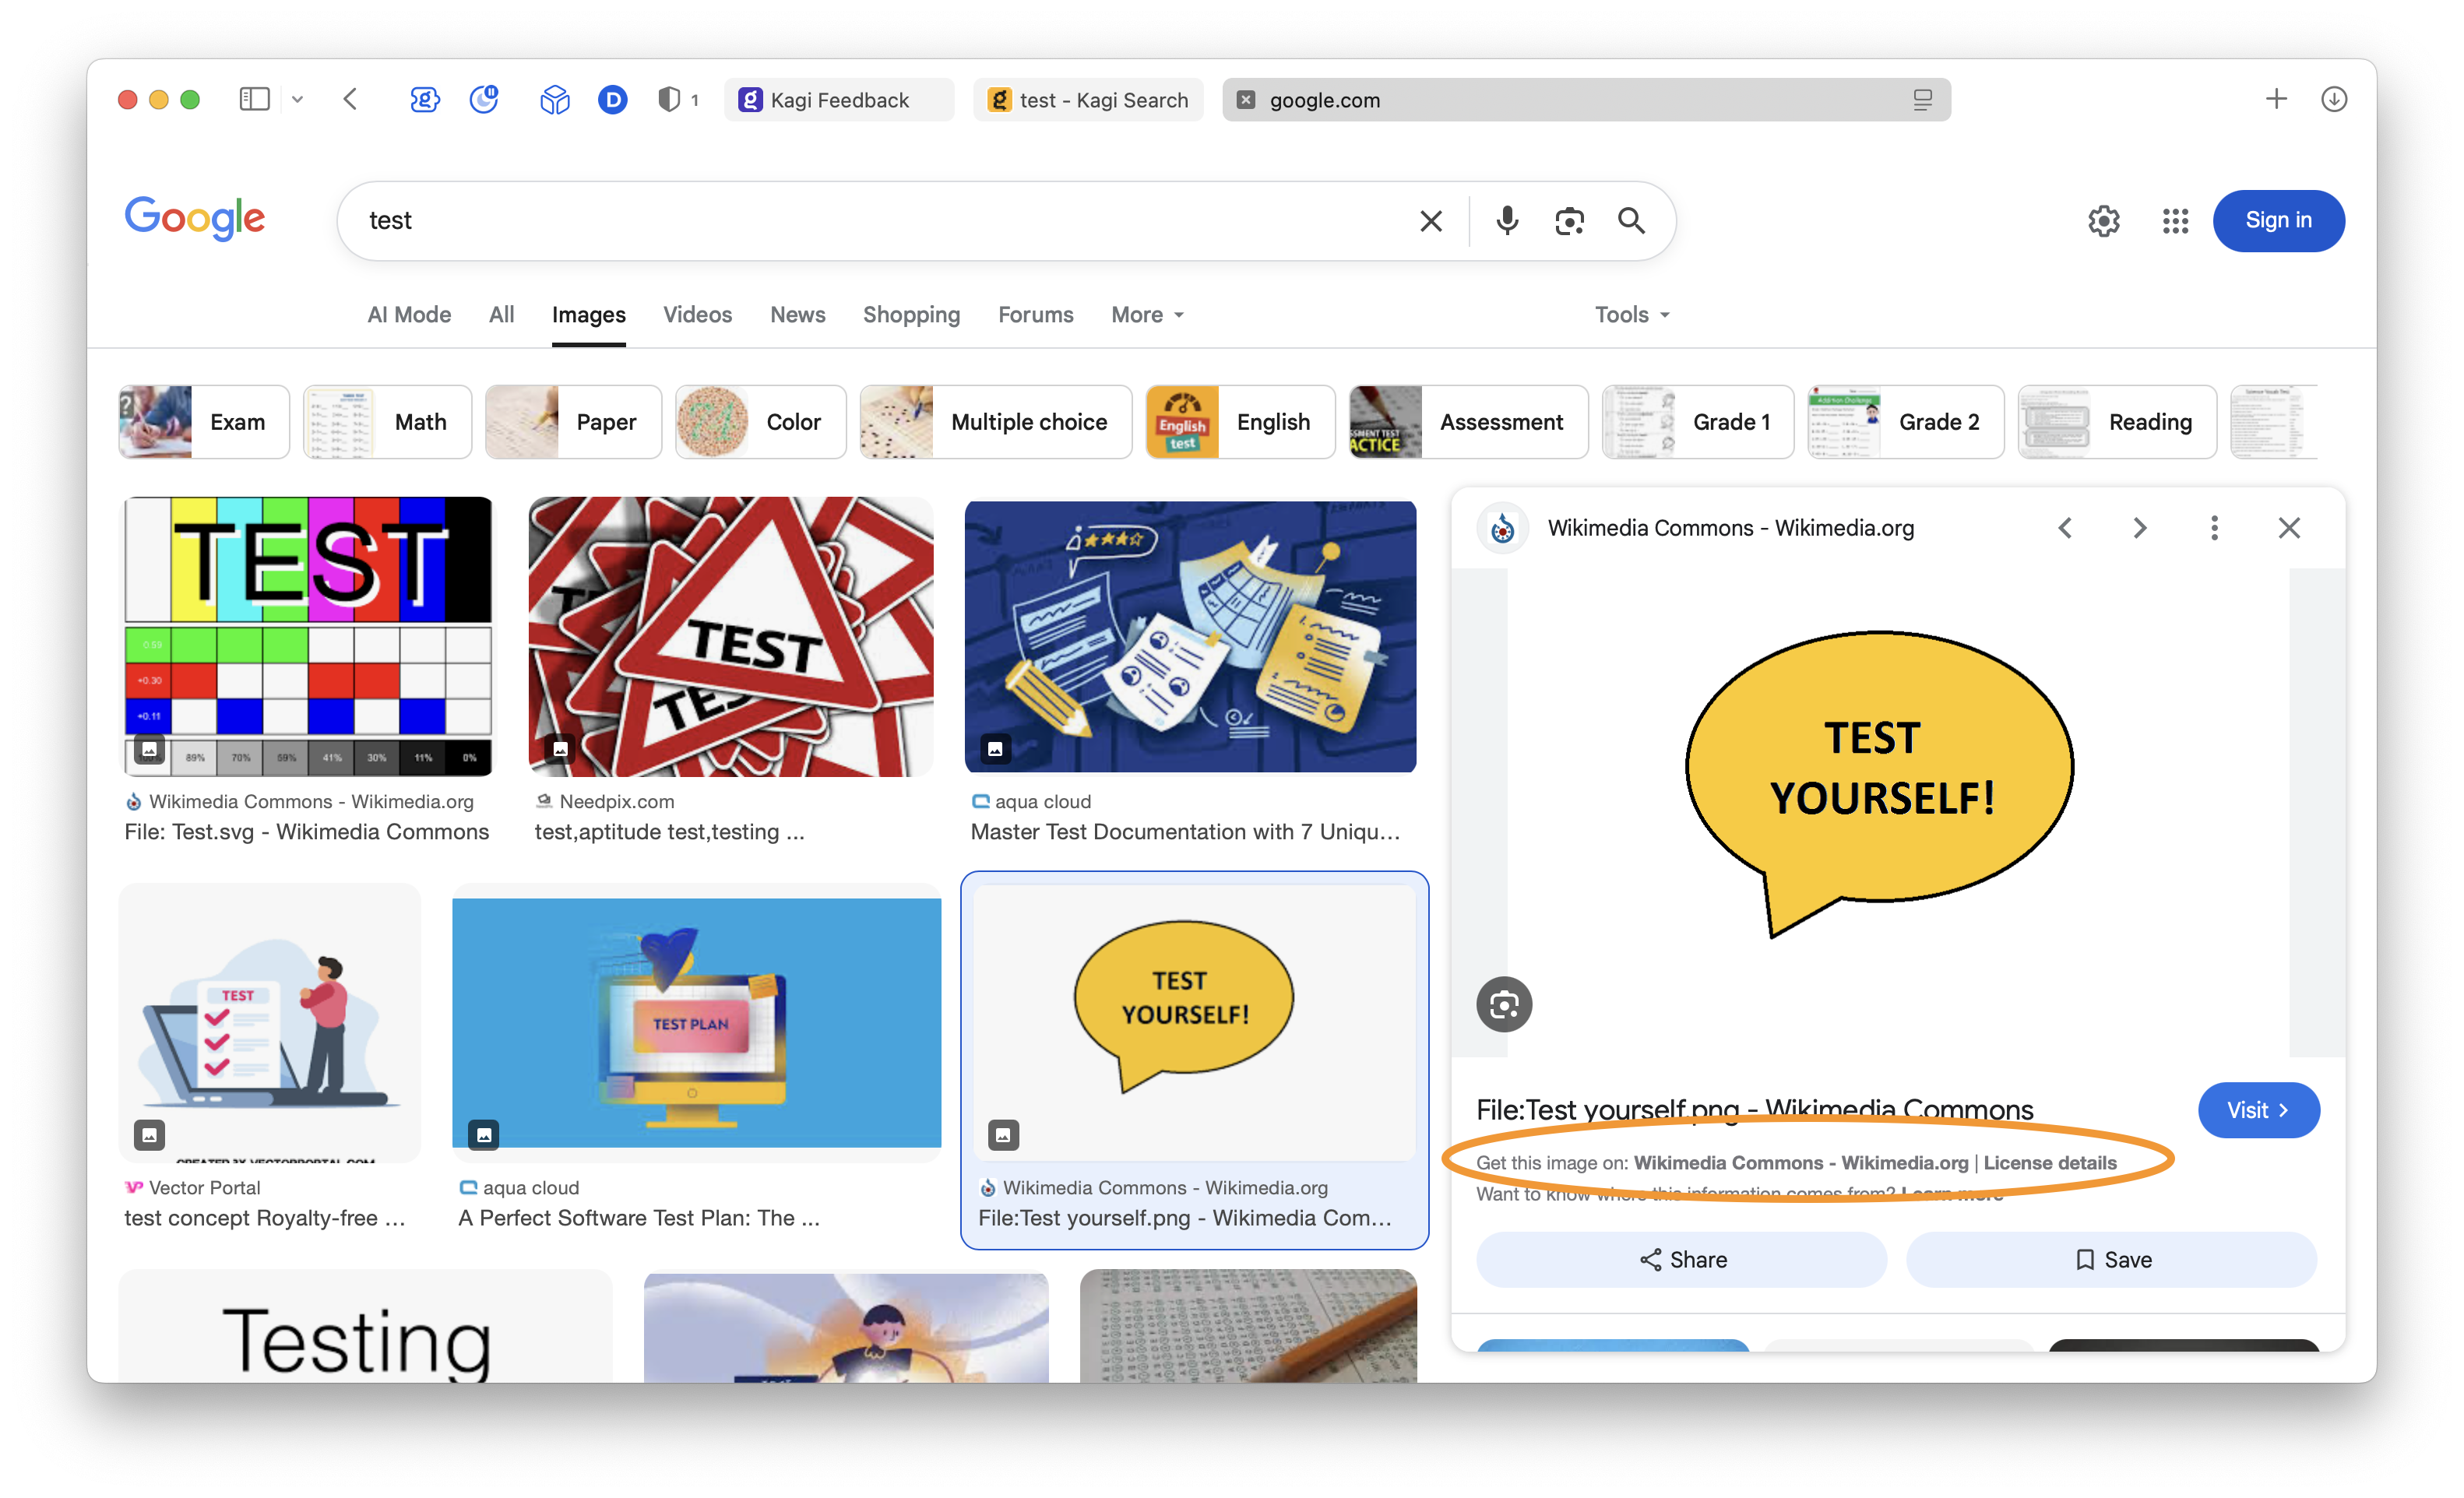The width and height of the screenshot is (2464, 1498).
Task: Open the shield privacy indicator
Action: pos(669,99)
